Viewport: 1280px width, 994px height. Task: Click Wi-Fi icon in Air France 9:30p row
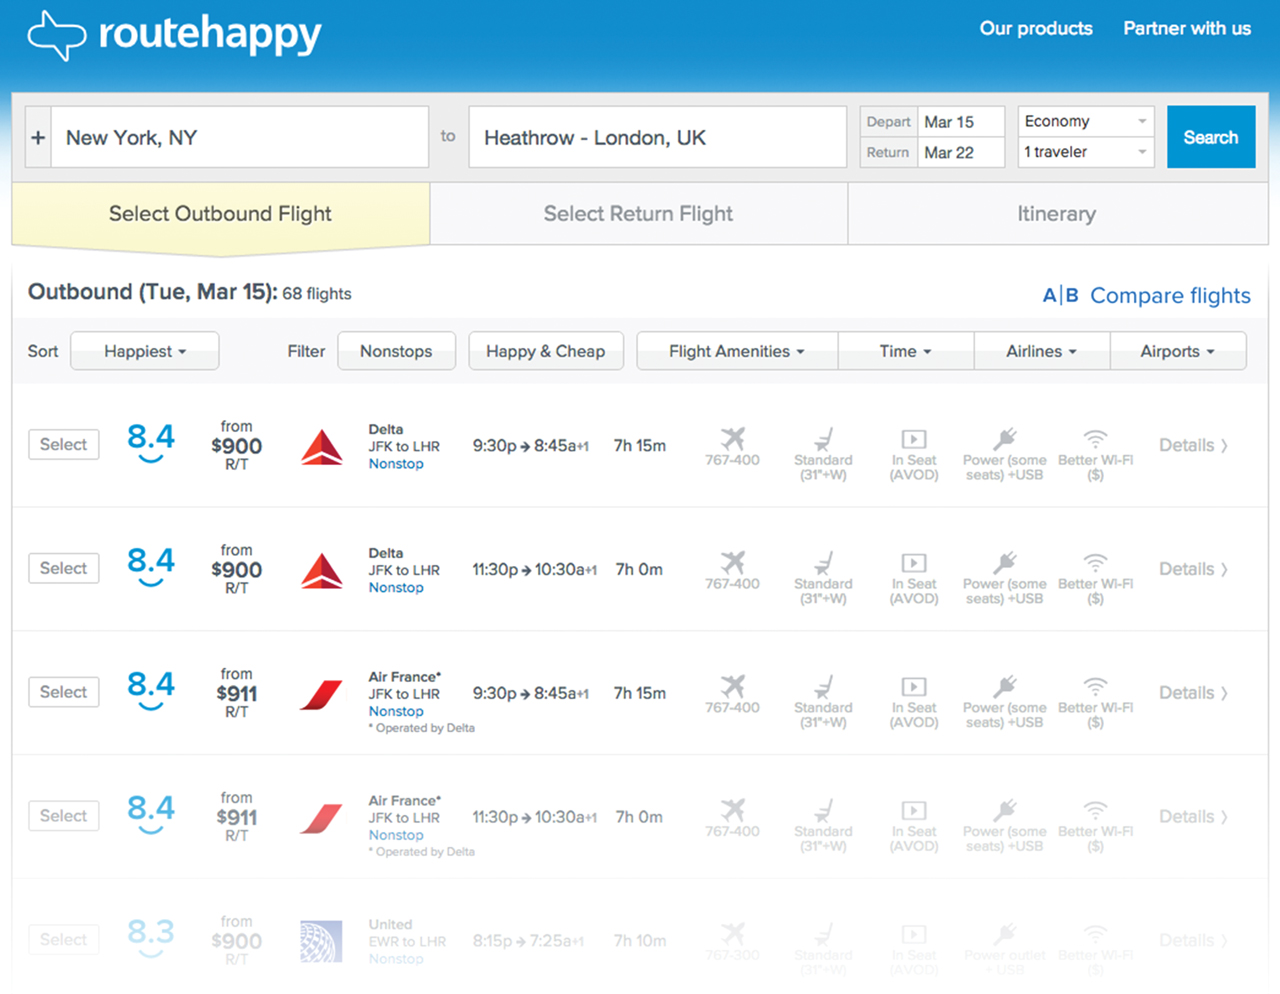tap(1096, 687)
